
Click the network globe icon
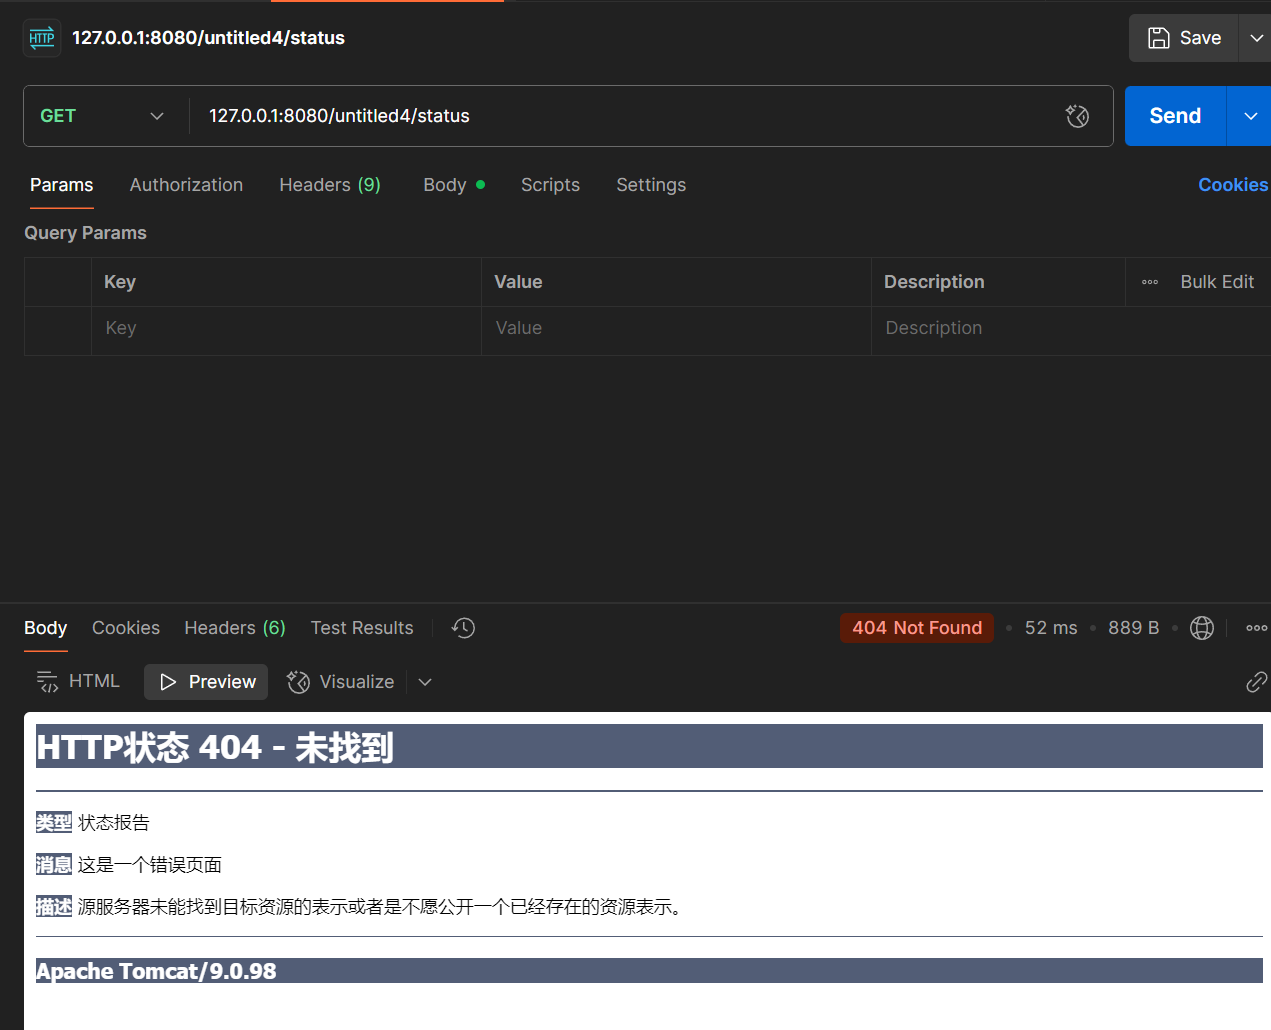pyautogui.click(x=1202, y=628)
